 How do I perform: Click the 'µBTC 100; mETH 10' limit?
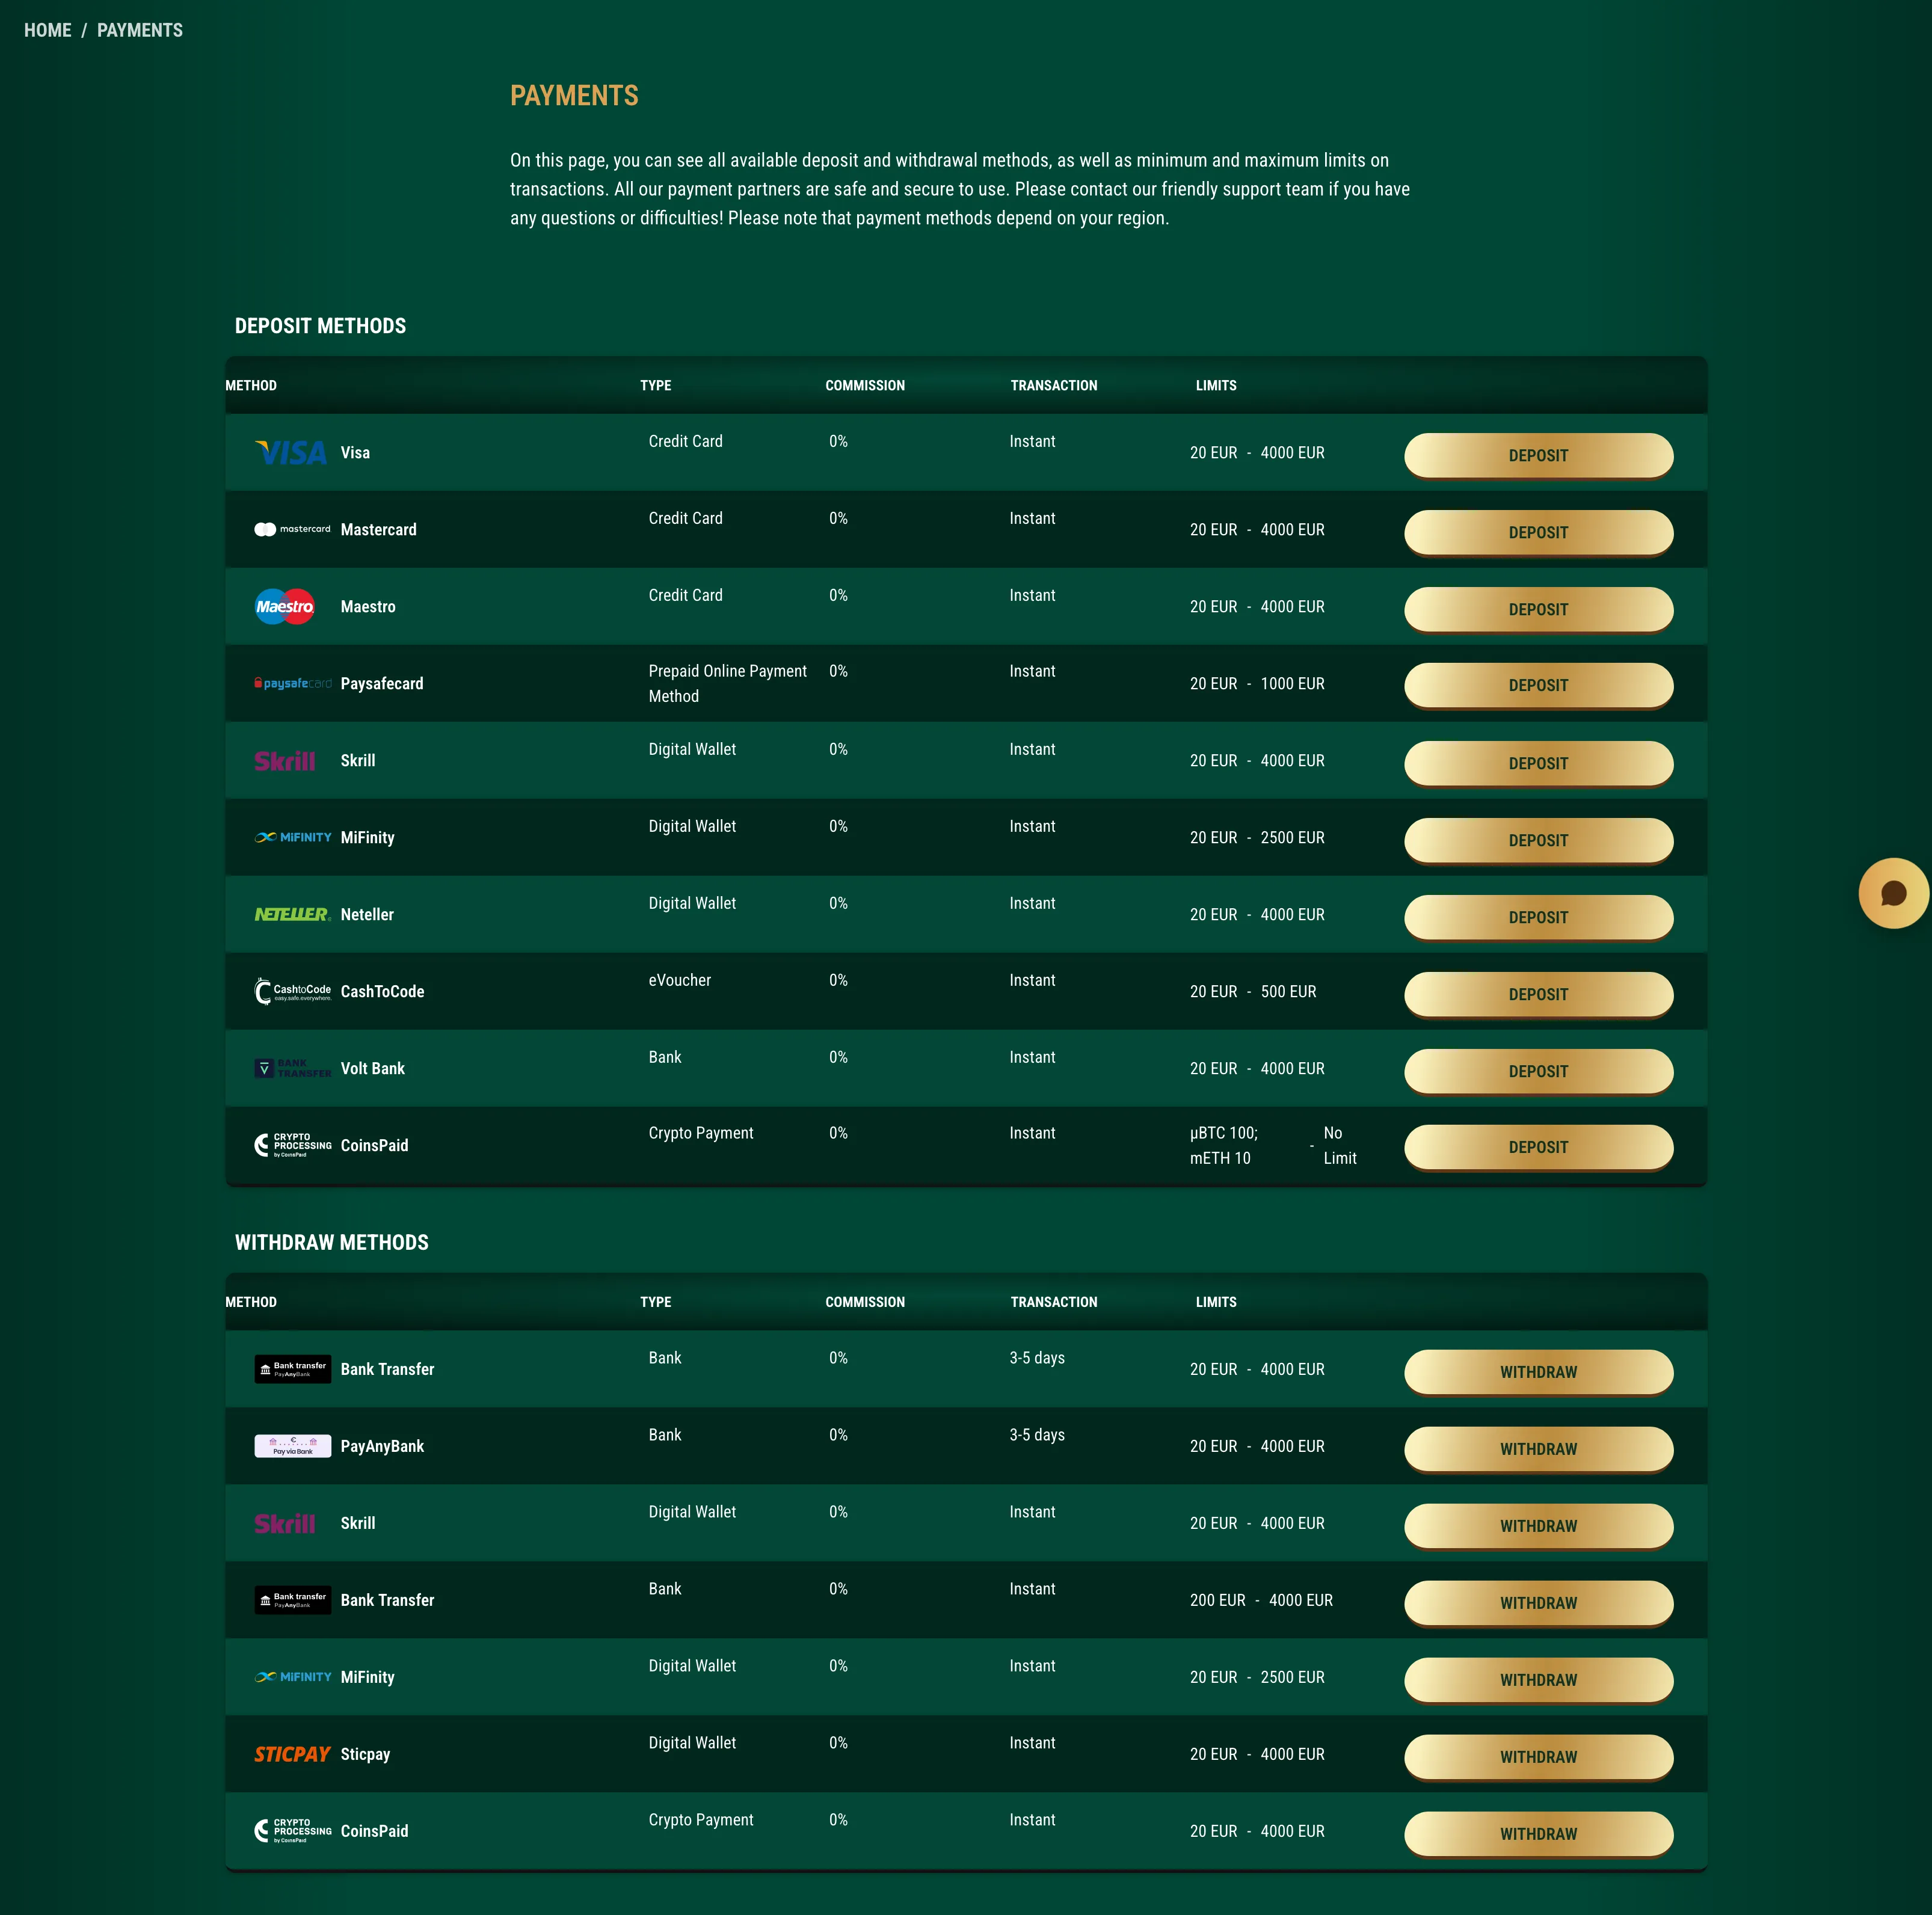click(1224, 1146)
